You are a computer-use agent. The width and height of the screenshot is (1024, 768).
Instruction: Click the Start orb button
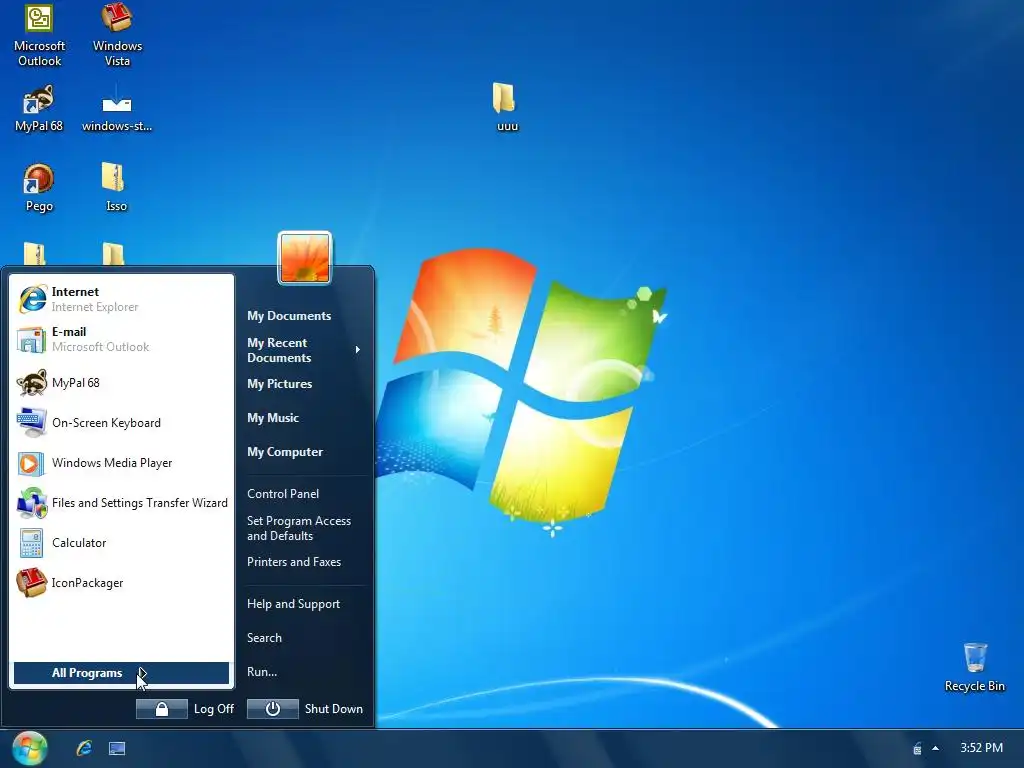29,748
